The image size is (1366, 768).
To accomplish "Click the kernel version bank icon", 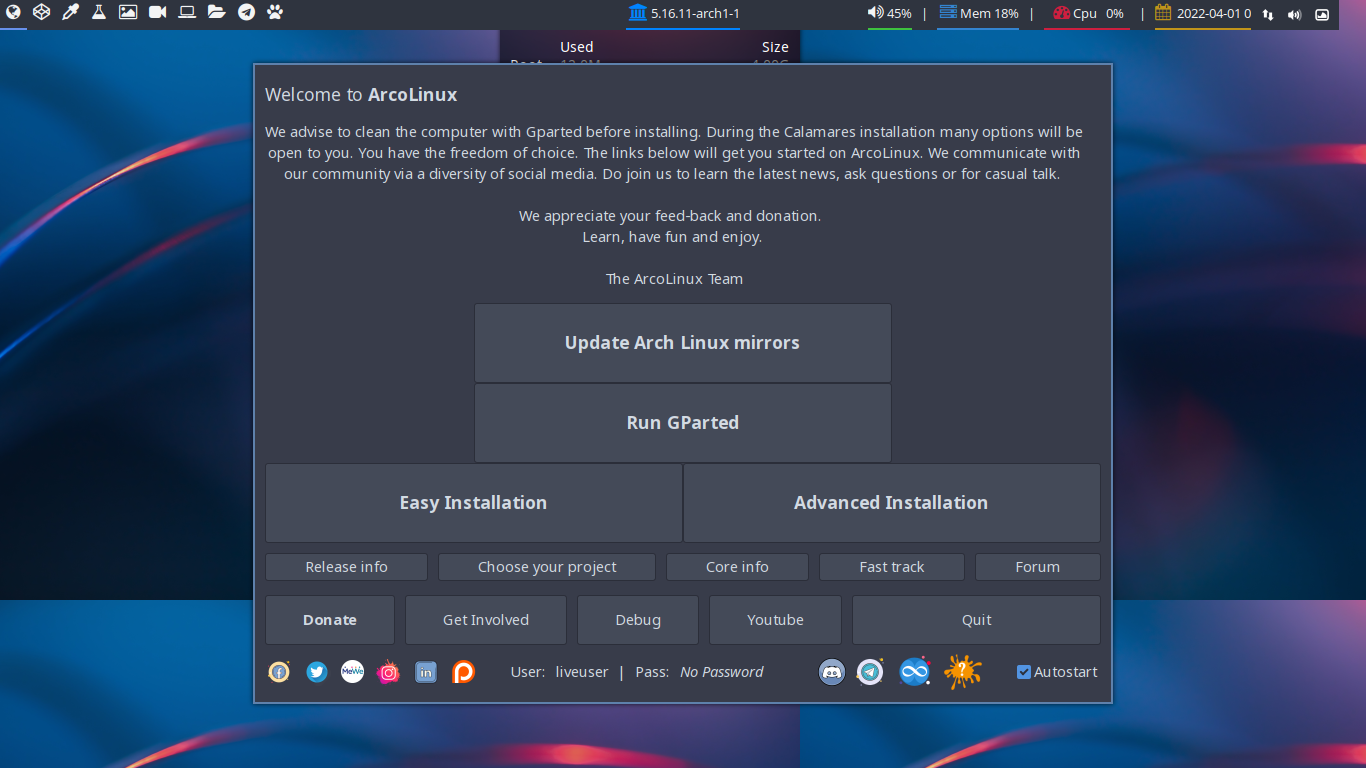I will coord(637,13).
